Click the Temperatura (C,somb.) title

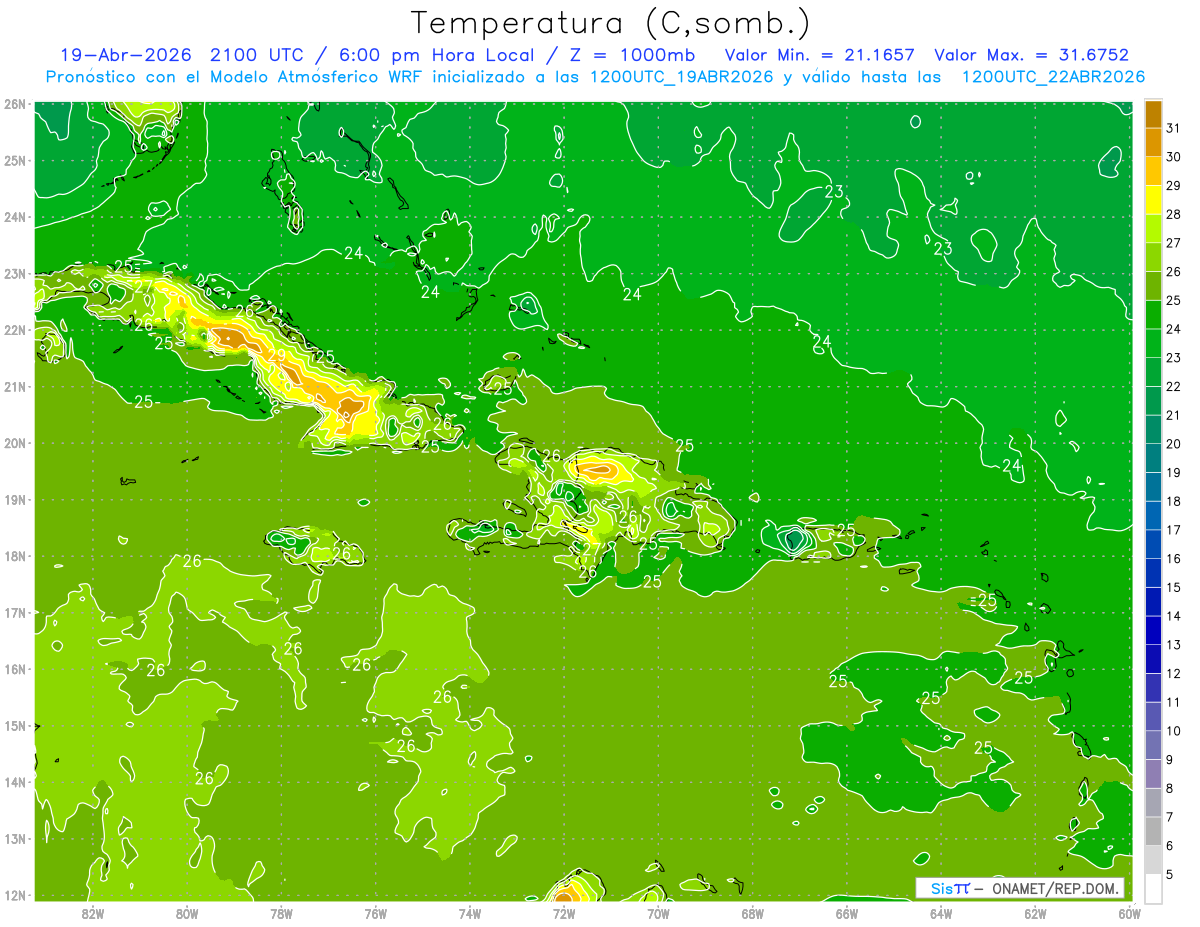pos(611,22)
